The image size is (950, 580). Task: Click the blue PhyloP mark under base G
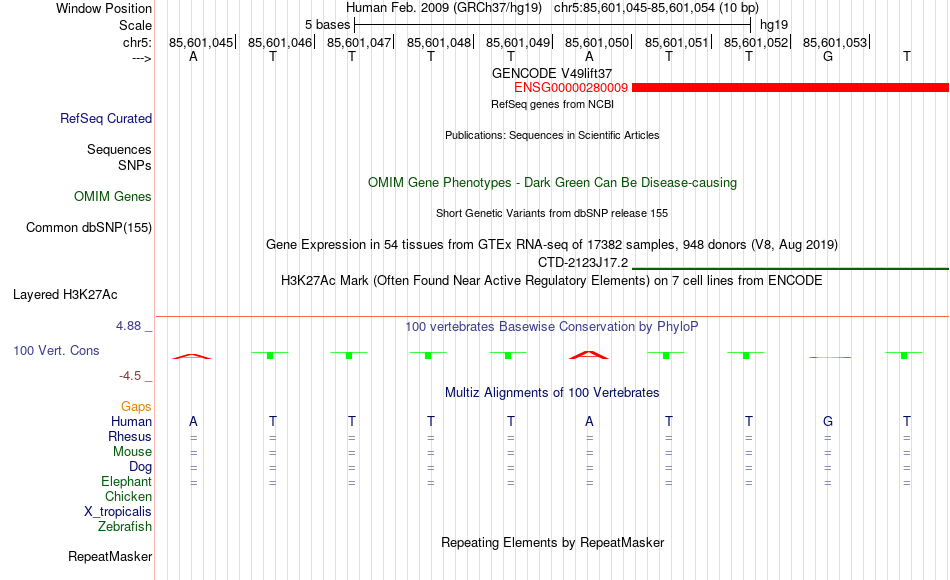coord(830,358)
